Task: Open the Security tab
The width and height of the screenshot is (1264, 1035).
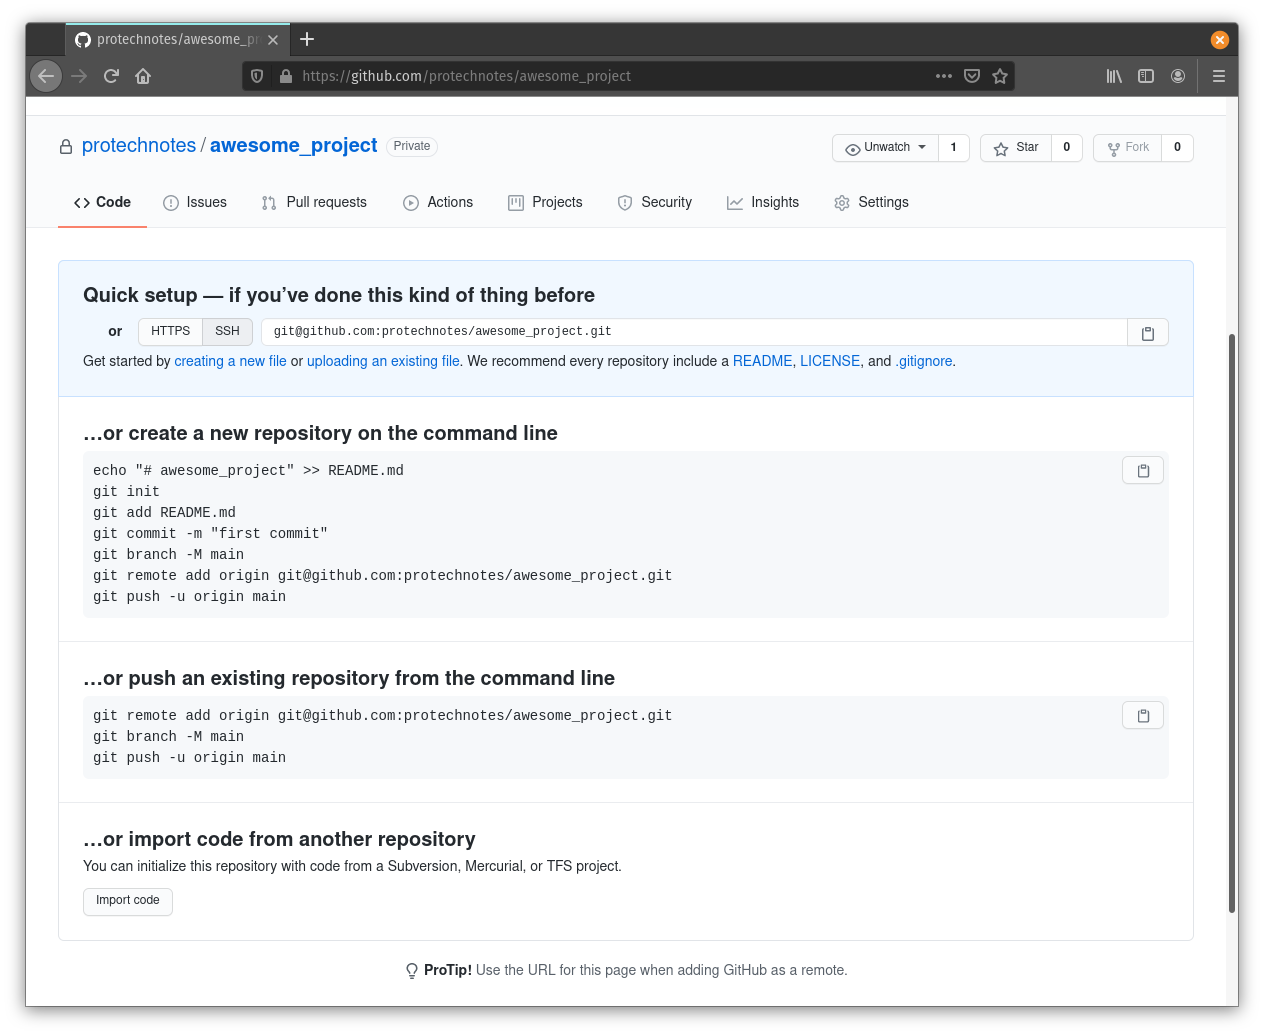Action: [655, 203]
